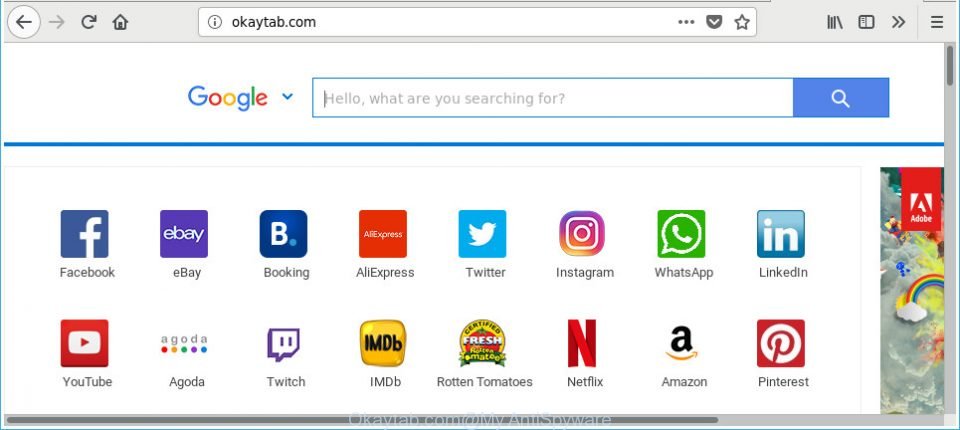960x430 pixels.
Task: Click the blue search magnifier button
Action: [841, 97]
